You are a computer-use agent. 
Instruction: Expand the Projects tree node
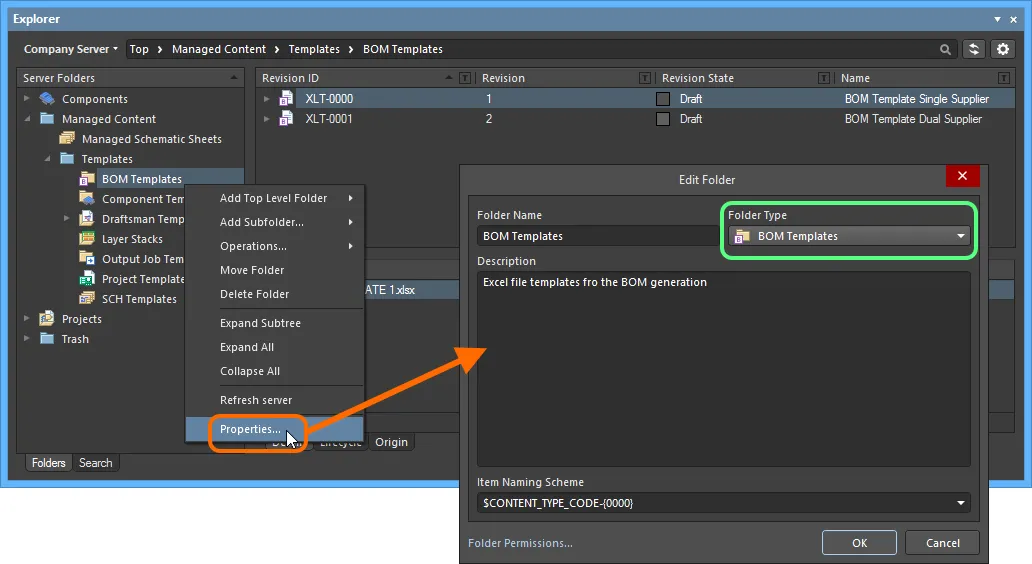point(27,319)
